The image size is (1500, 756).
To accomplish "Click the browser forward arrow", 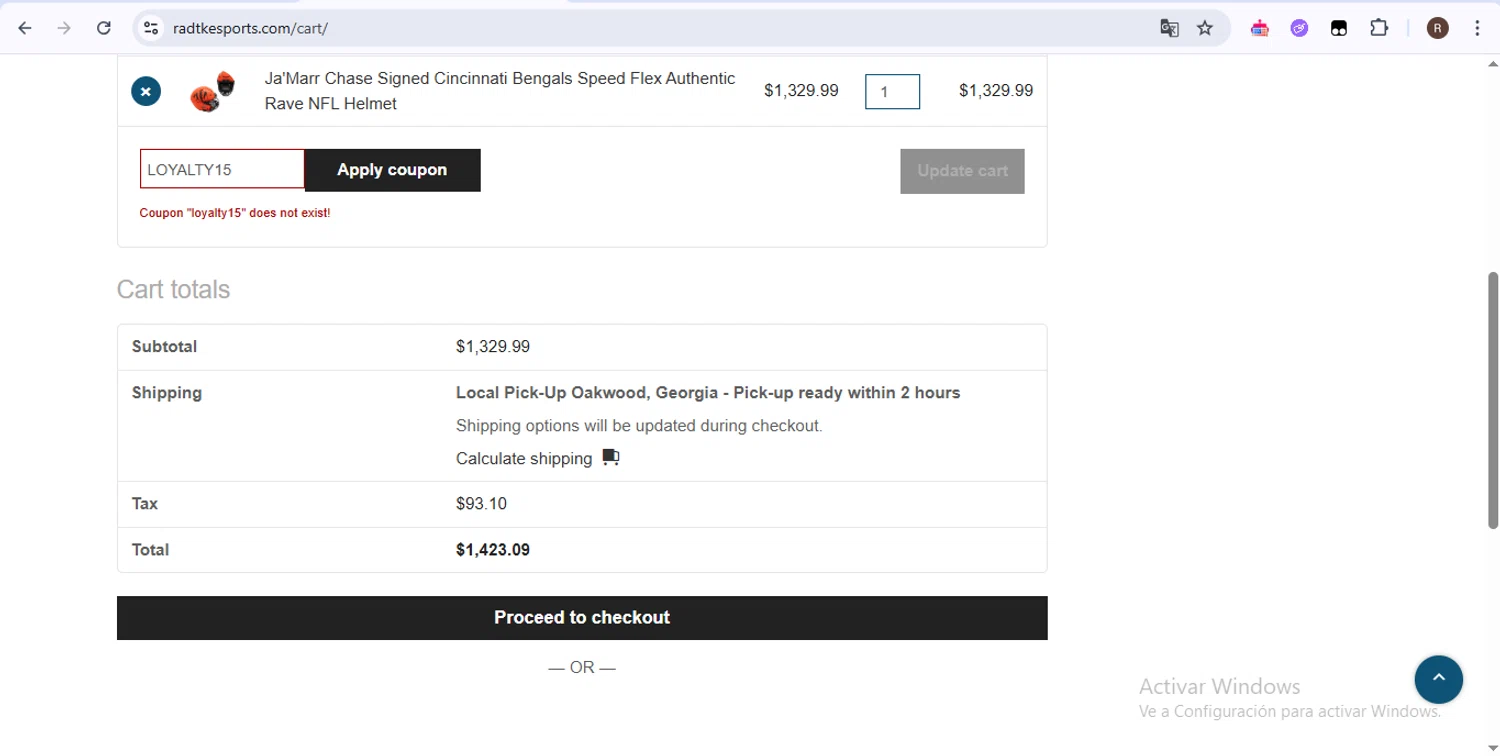I will click(64, 28).
